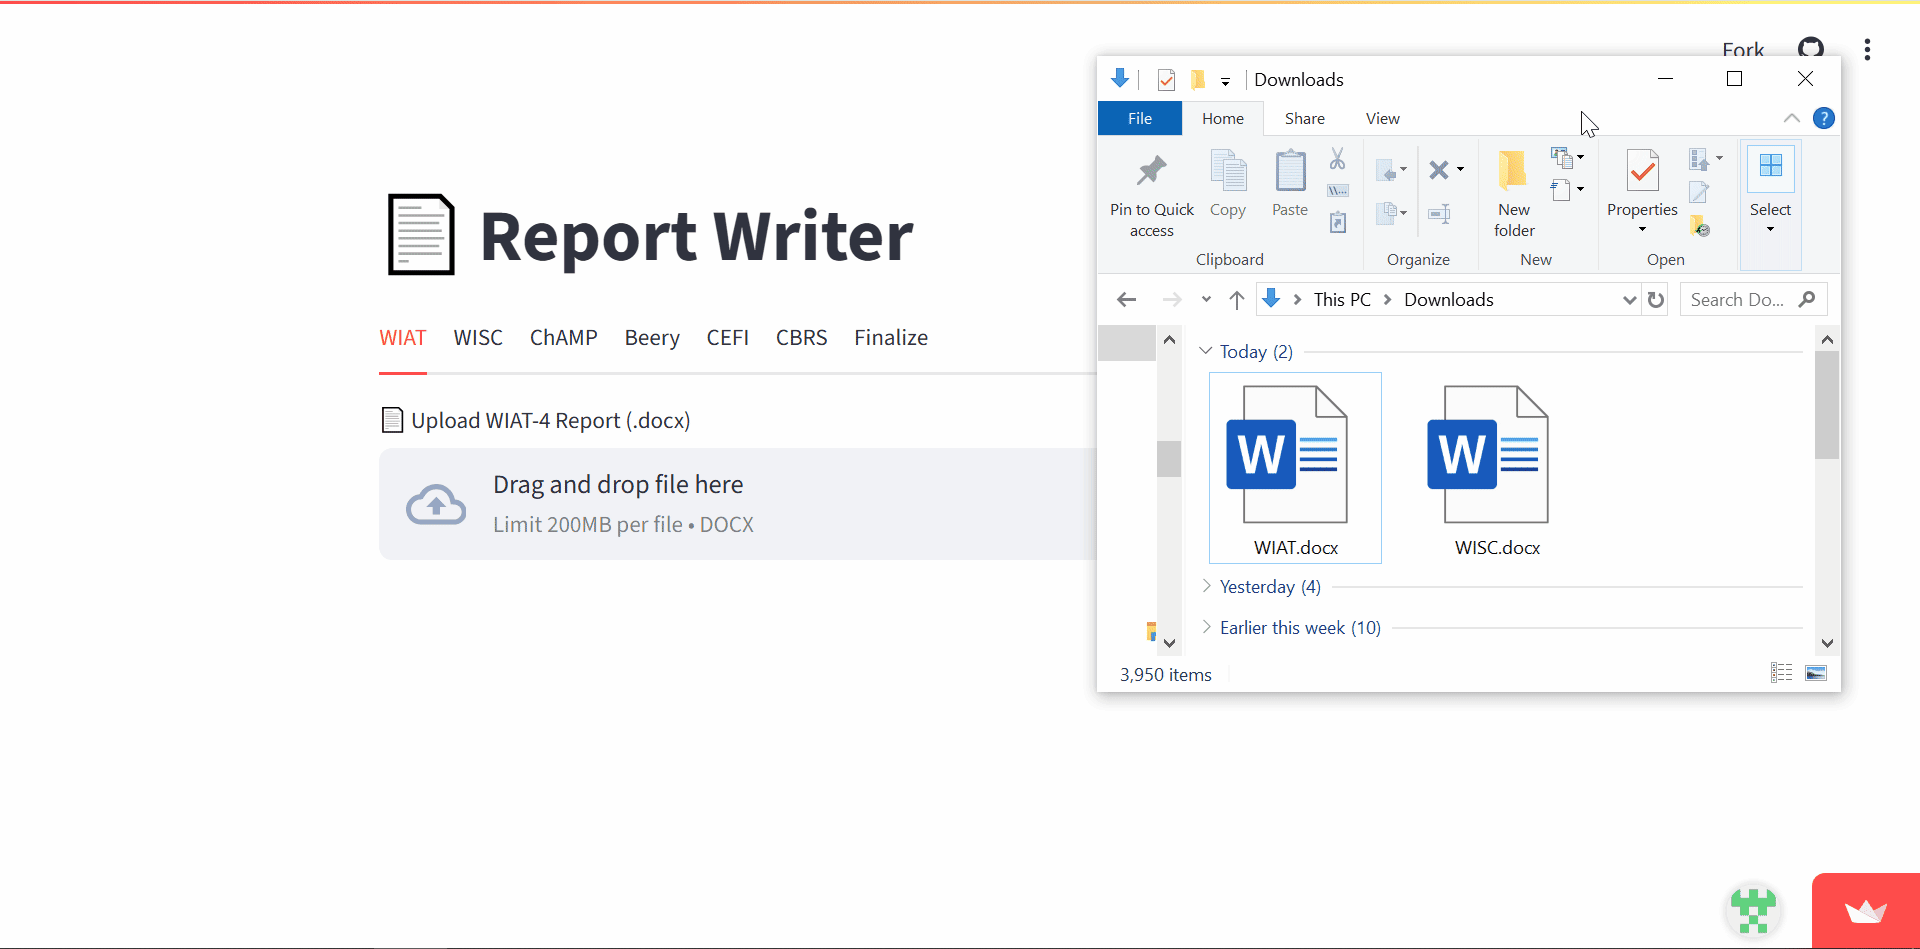Switch to the WISC tab

[x=478, y=338]
